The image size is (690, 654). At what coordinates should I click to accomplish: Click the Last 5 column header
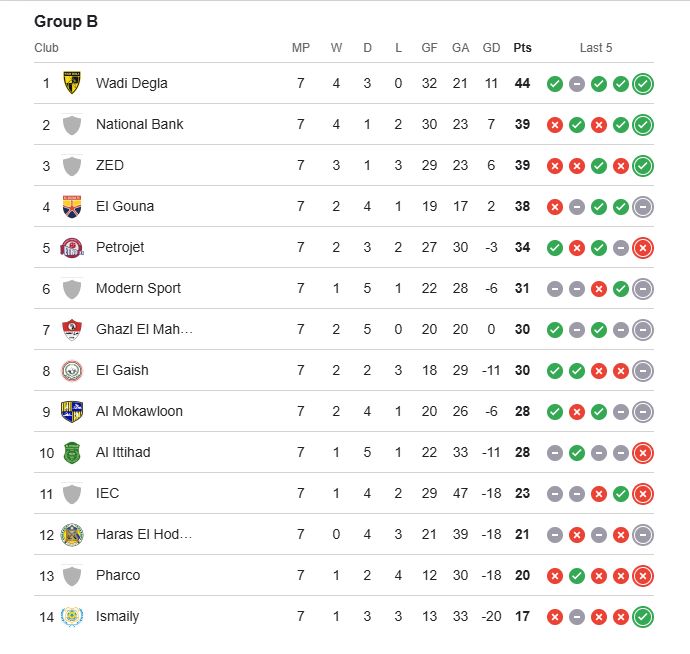point(596,48)
